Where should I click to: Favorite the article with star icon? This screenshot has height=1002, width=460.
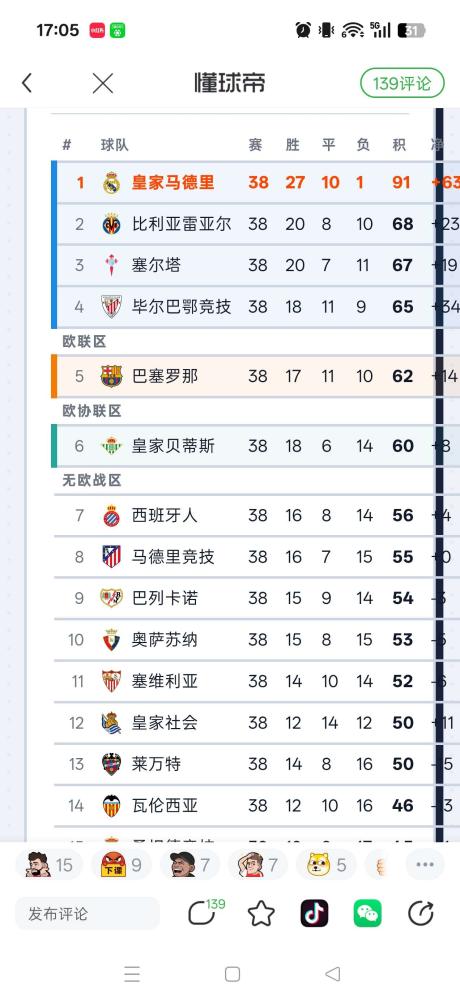[261, 914]
